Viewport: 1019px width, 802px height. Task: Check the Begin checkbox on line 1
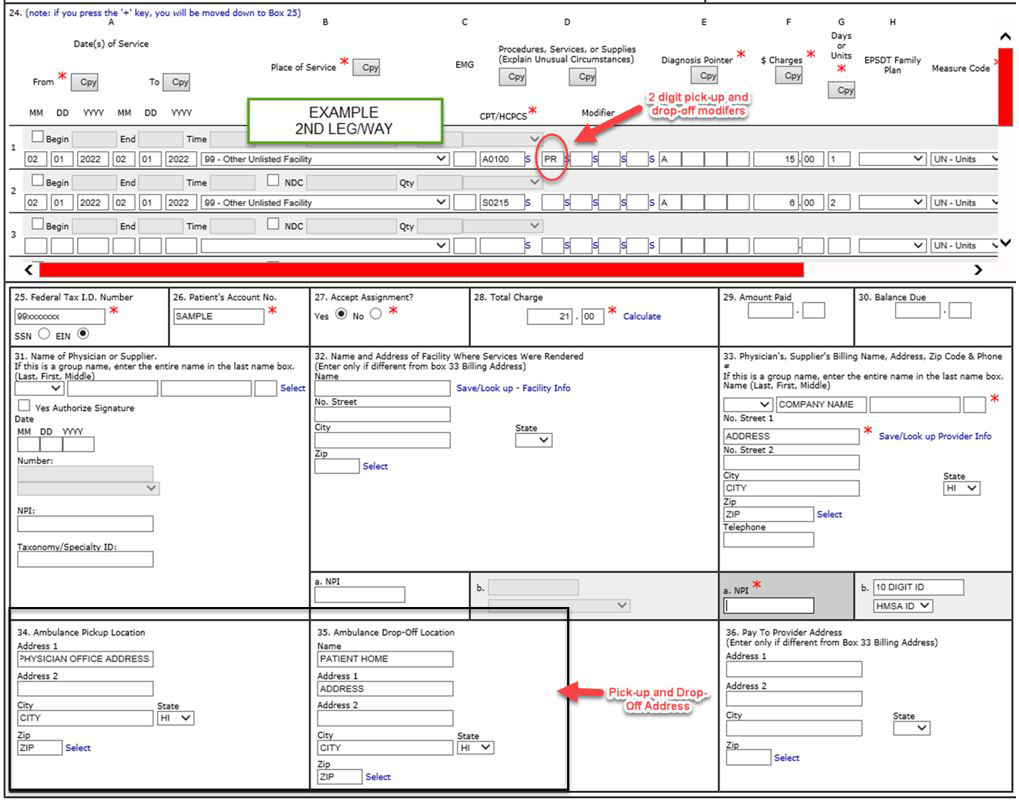click(x=38, y=137)
